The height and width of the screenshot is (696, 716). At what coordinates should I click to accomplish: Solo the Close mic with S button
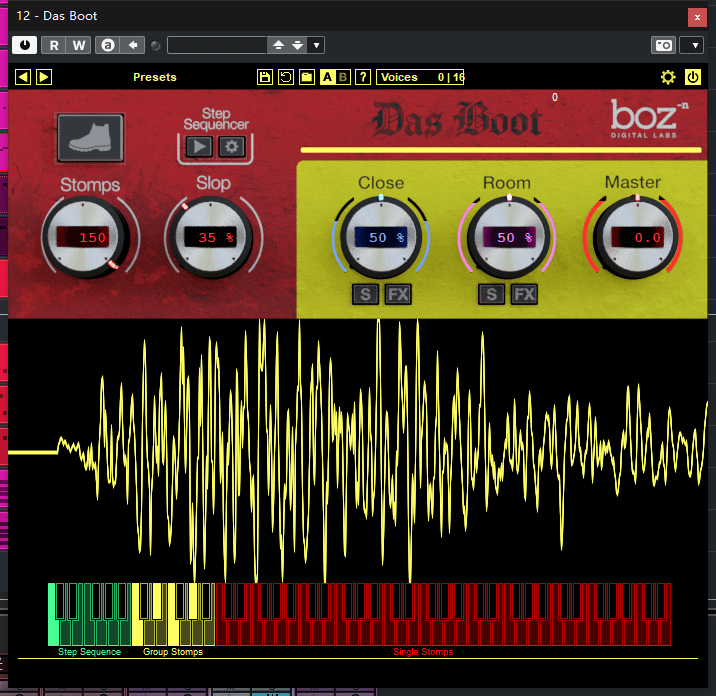(366, 293)
